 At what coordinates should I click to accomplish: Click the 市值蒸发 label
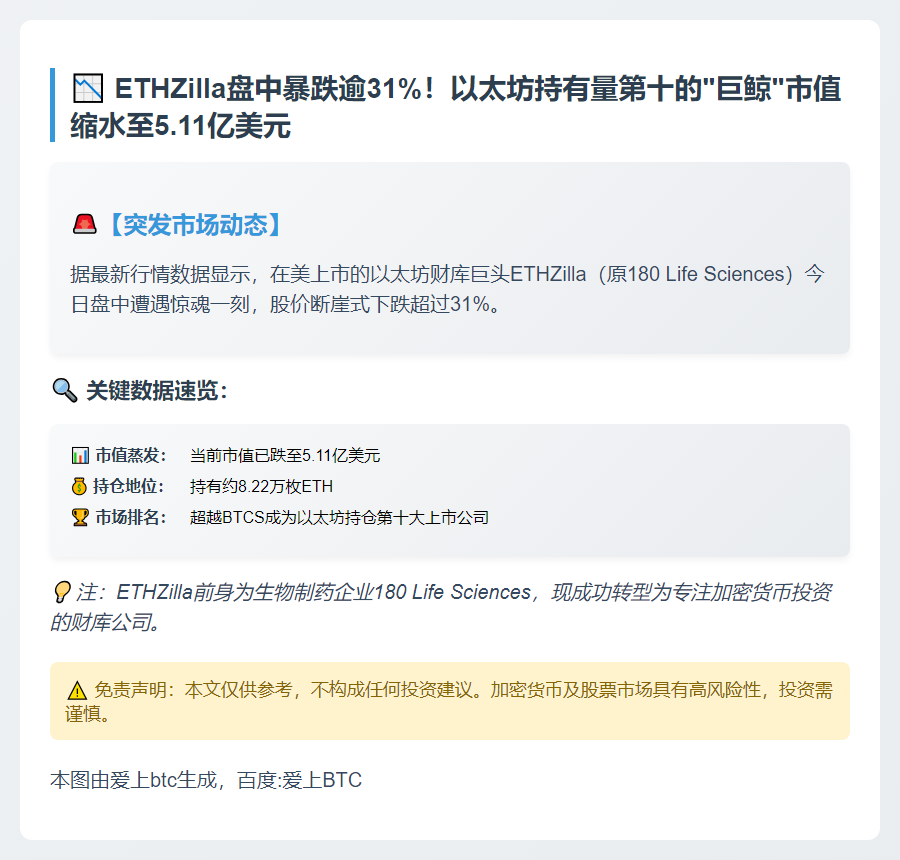131,456
